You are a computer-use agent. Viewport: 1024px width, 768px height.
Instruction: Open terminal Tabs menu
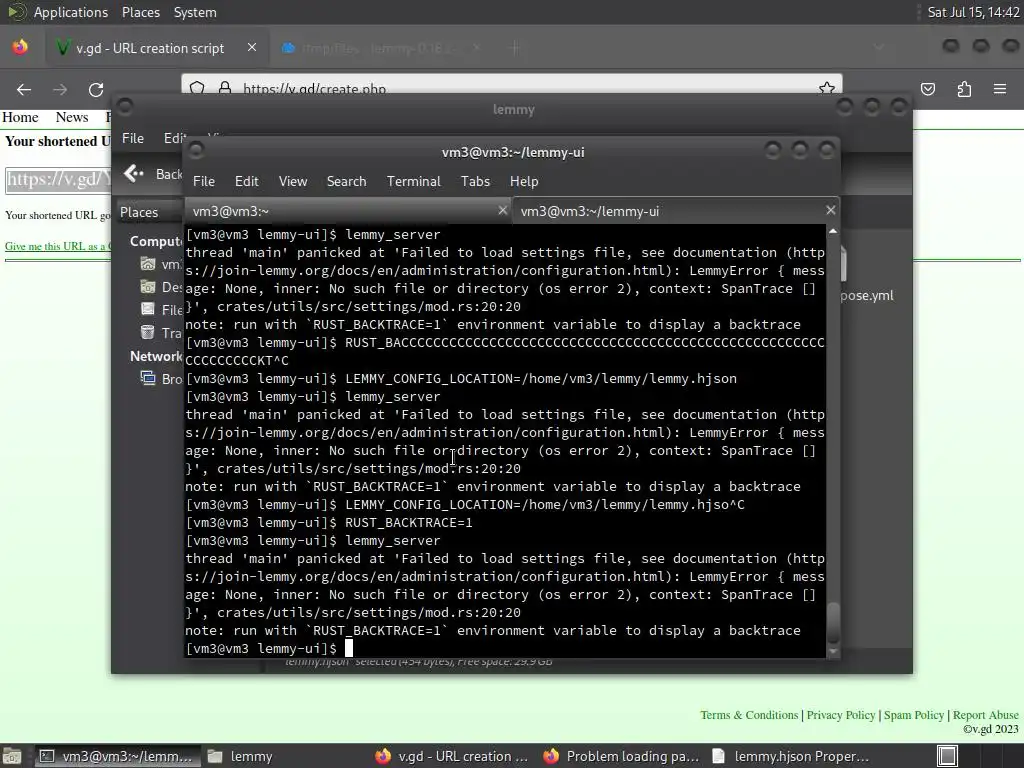coord(475,182)
